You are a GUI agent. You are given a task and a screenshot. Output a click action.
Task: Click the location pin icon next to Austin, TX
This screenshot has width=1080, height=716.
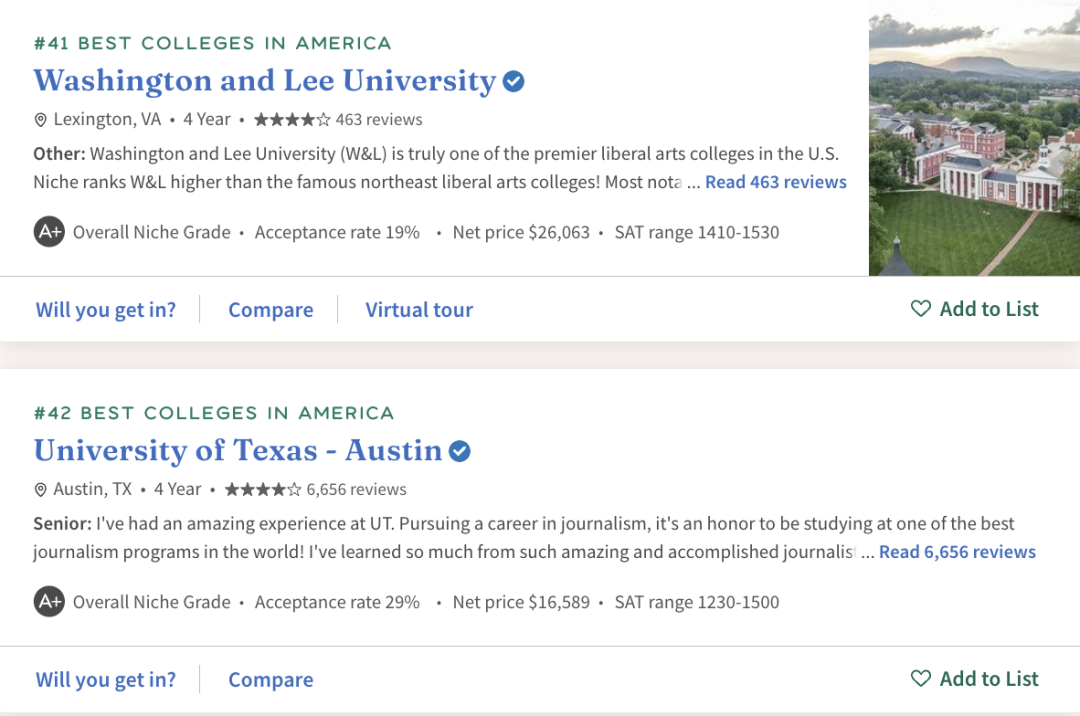[41, 490]
